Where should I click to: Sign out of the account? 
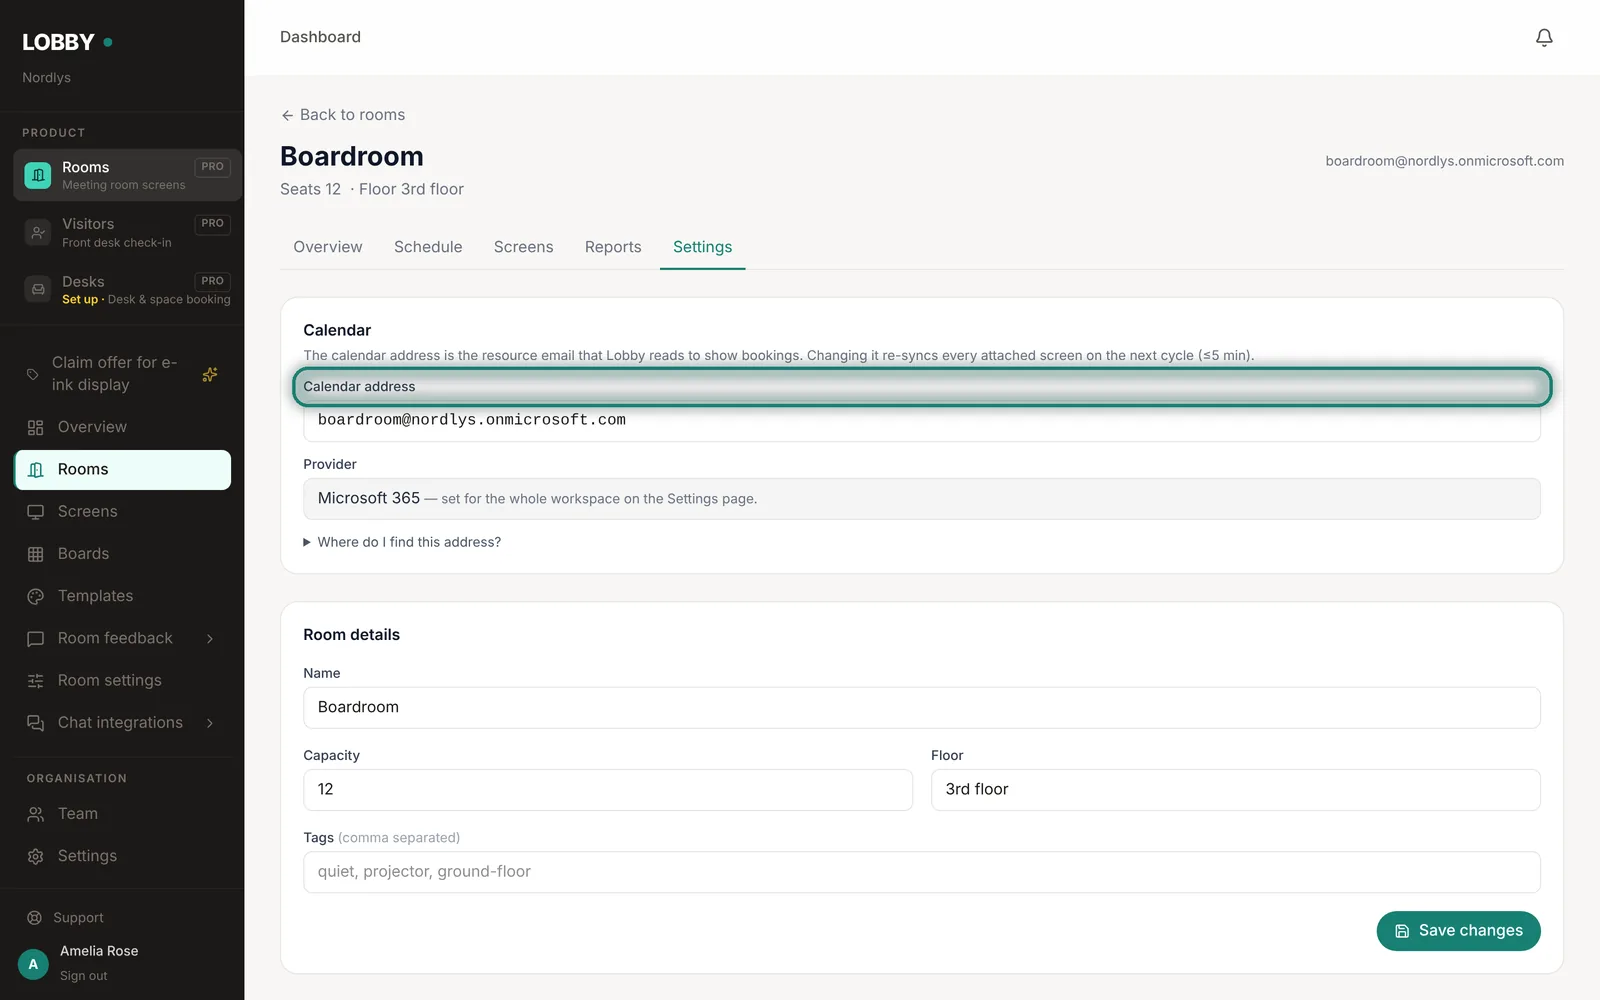[83, 976]
